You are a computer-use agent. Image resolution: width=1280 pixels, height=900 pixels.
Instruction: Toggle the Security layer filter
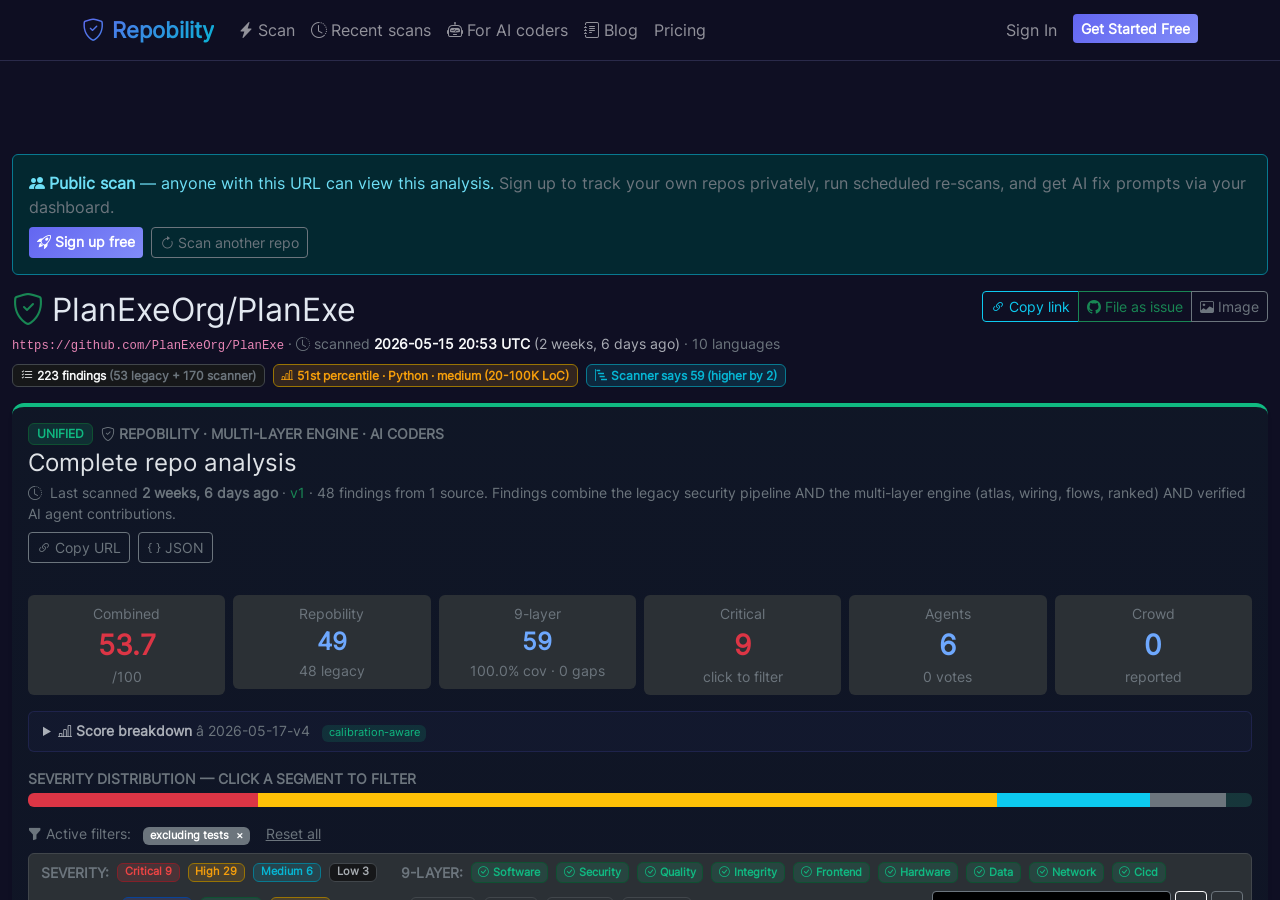coord(592,873)
